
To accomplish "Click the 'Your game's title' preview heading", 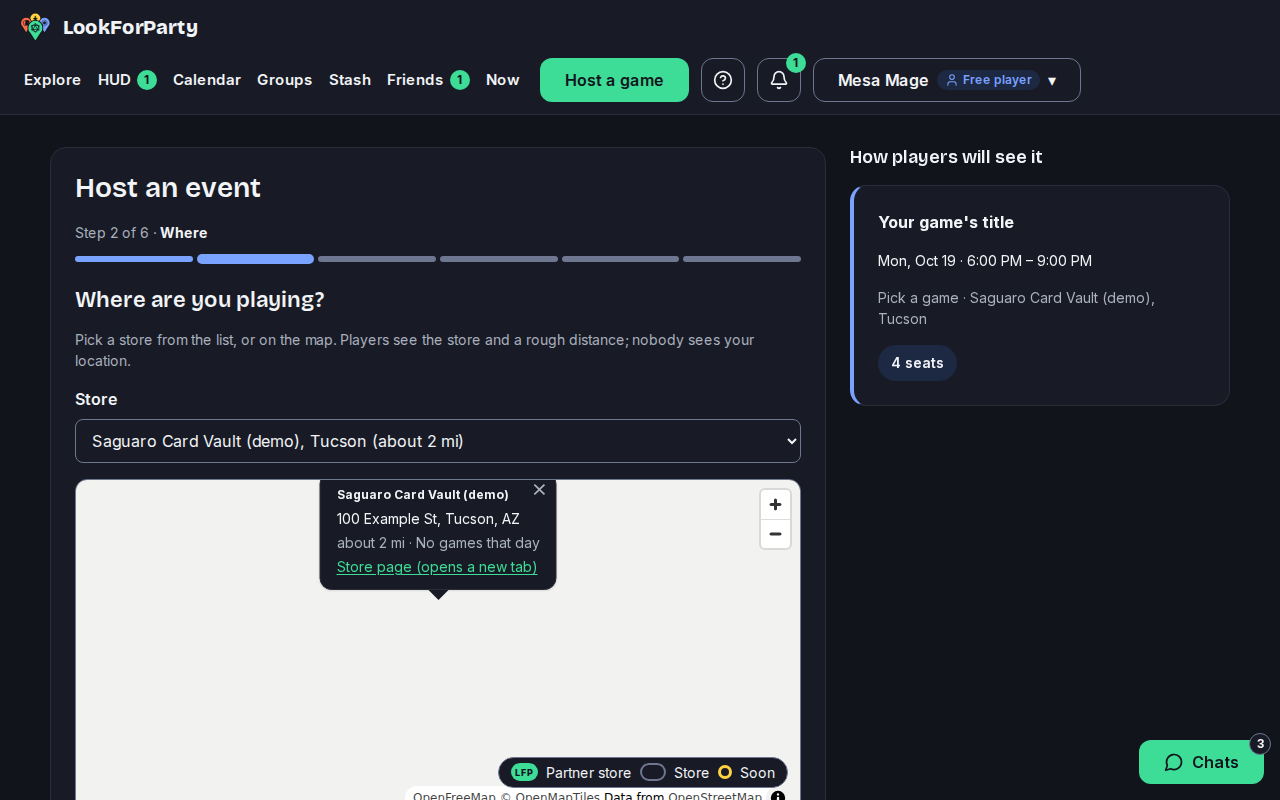I will click(946, 222).
